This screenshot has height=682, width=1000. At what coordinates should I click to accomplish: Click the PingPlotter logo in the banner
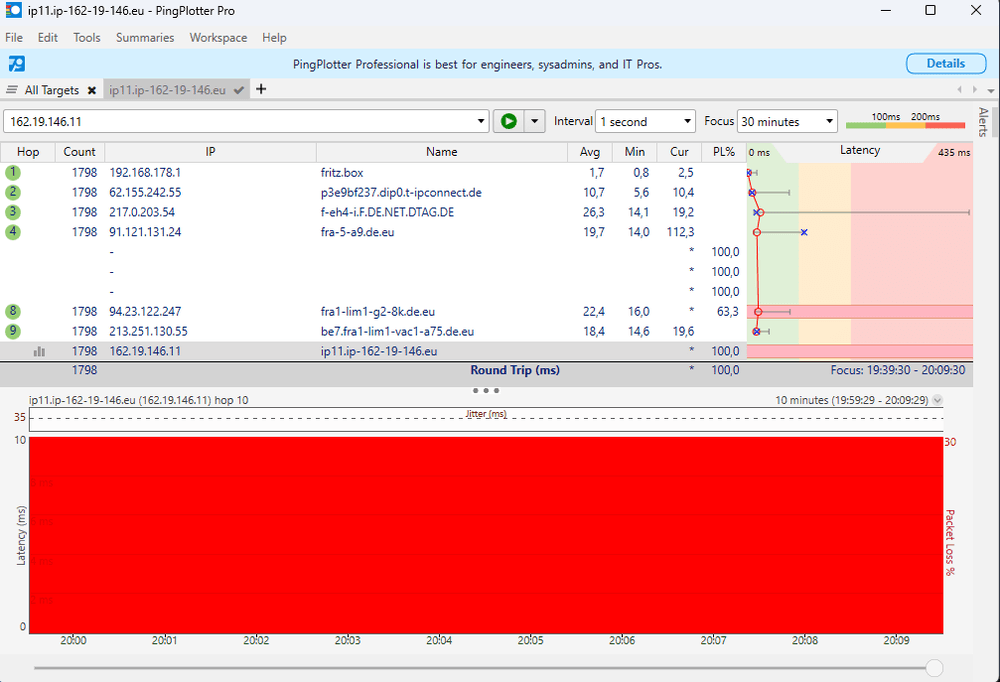pyautogui.click(x=17, y=64)
